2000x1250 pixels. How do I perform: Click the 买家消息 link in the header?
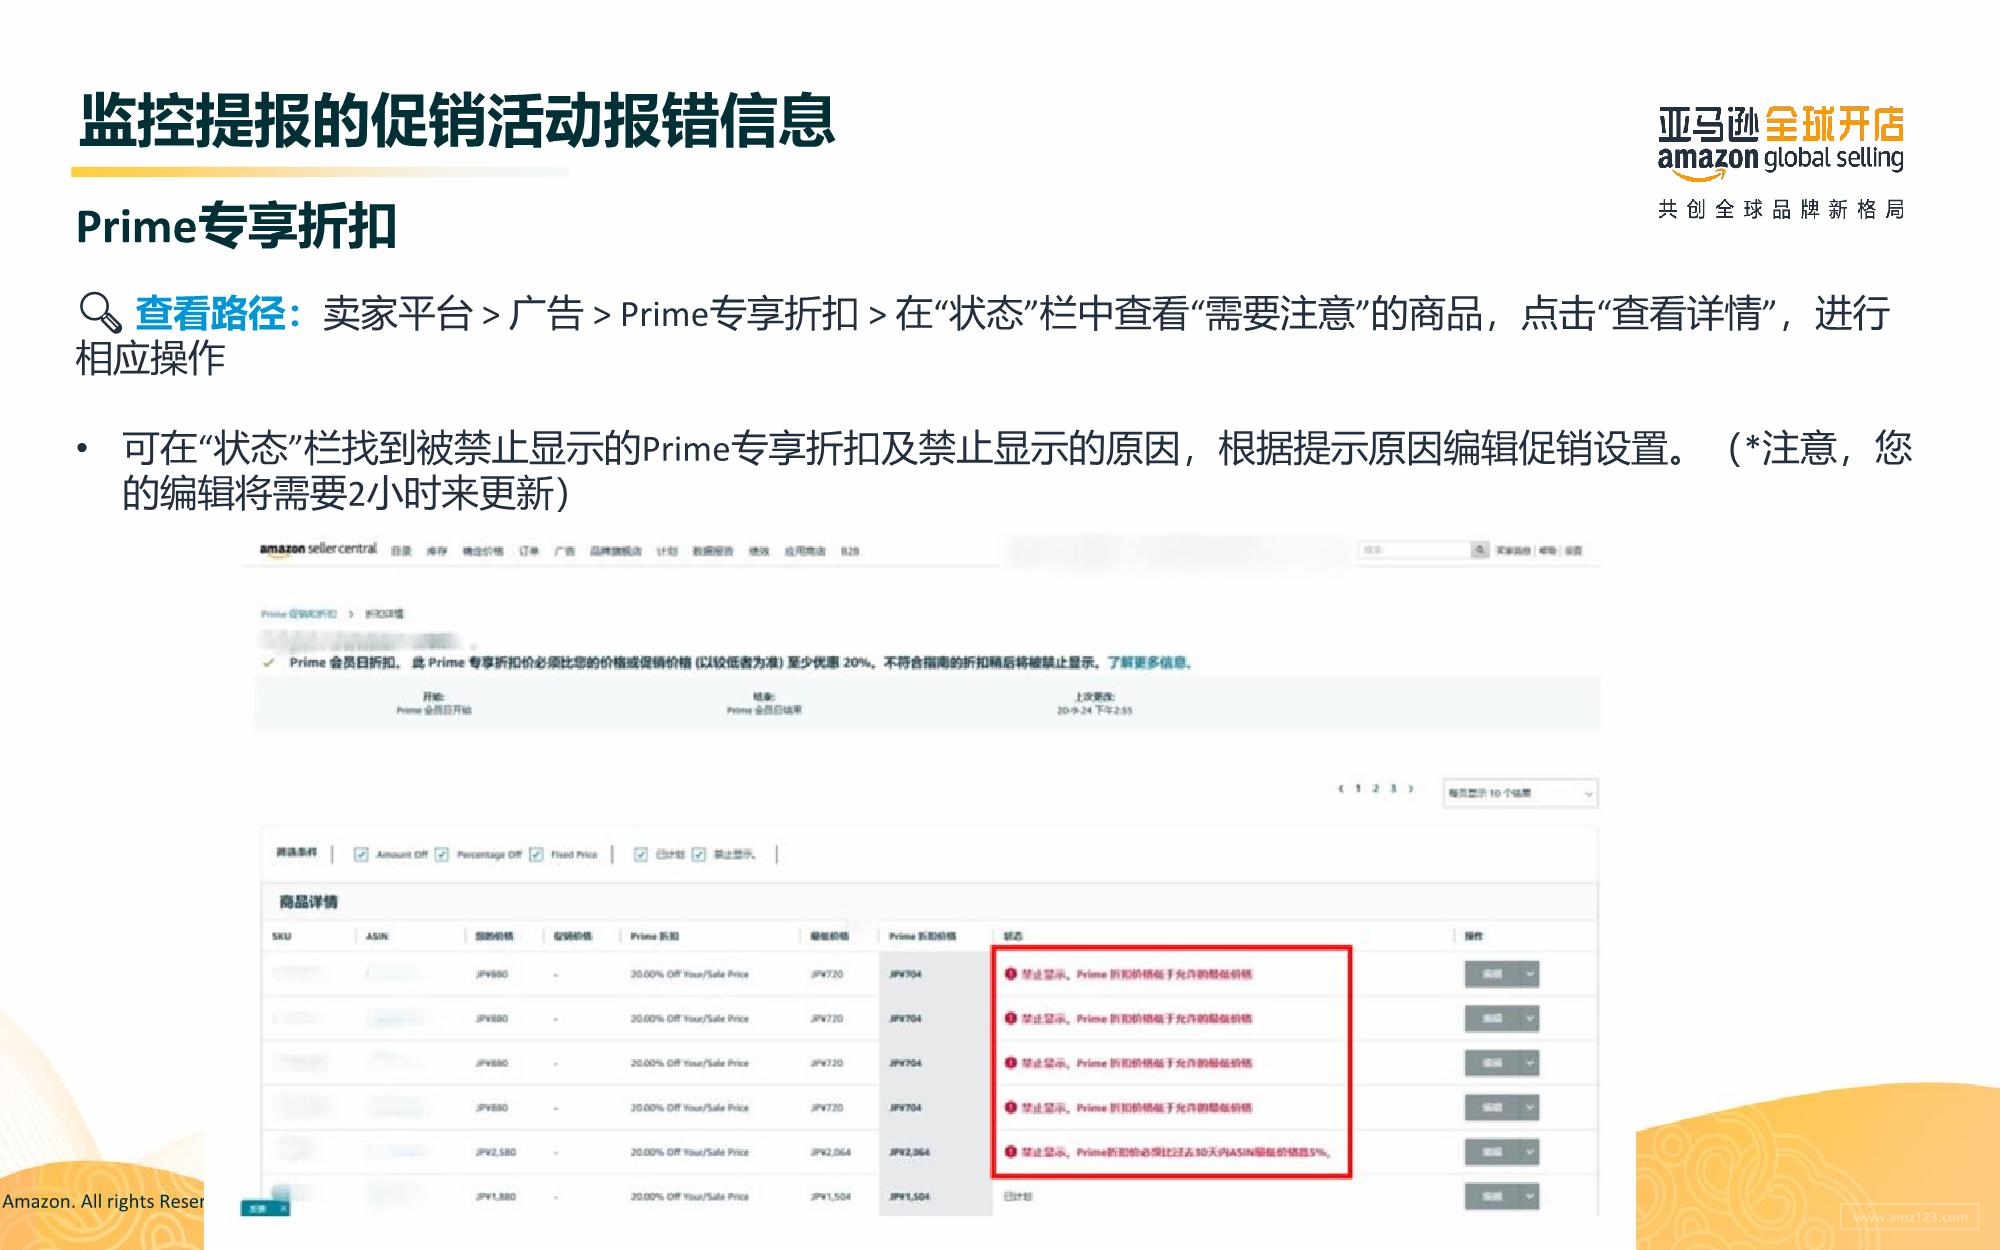click(1513, 550)
